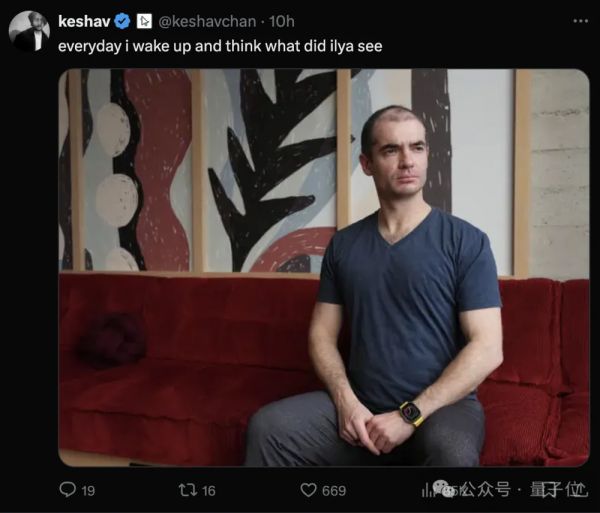
Task: Open the @keshavchan handle link
Action: (203, 20)
